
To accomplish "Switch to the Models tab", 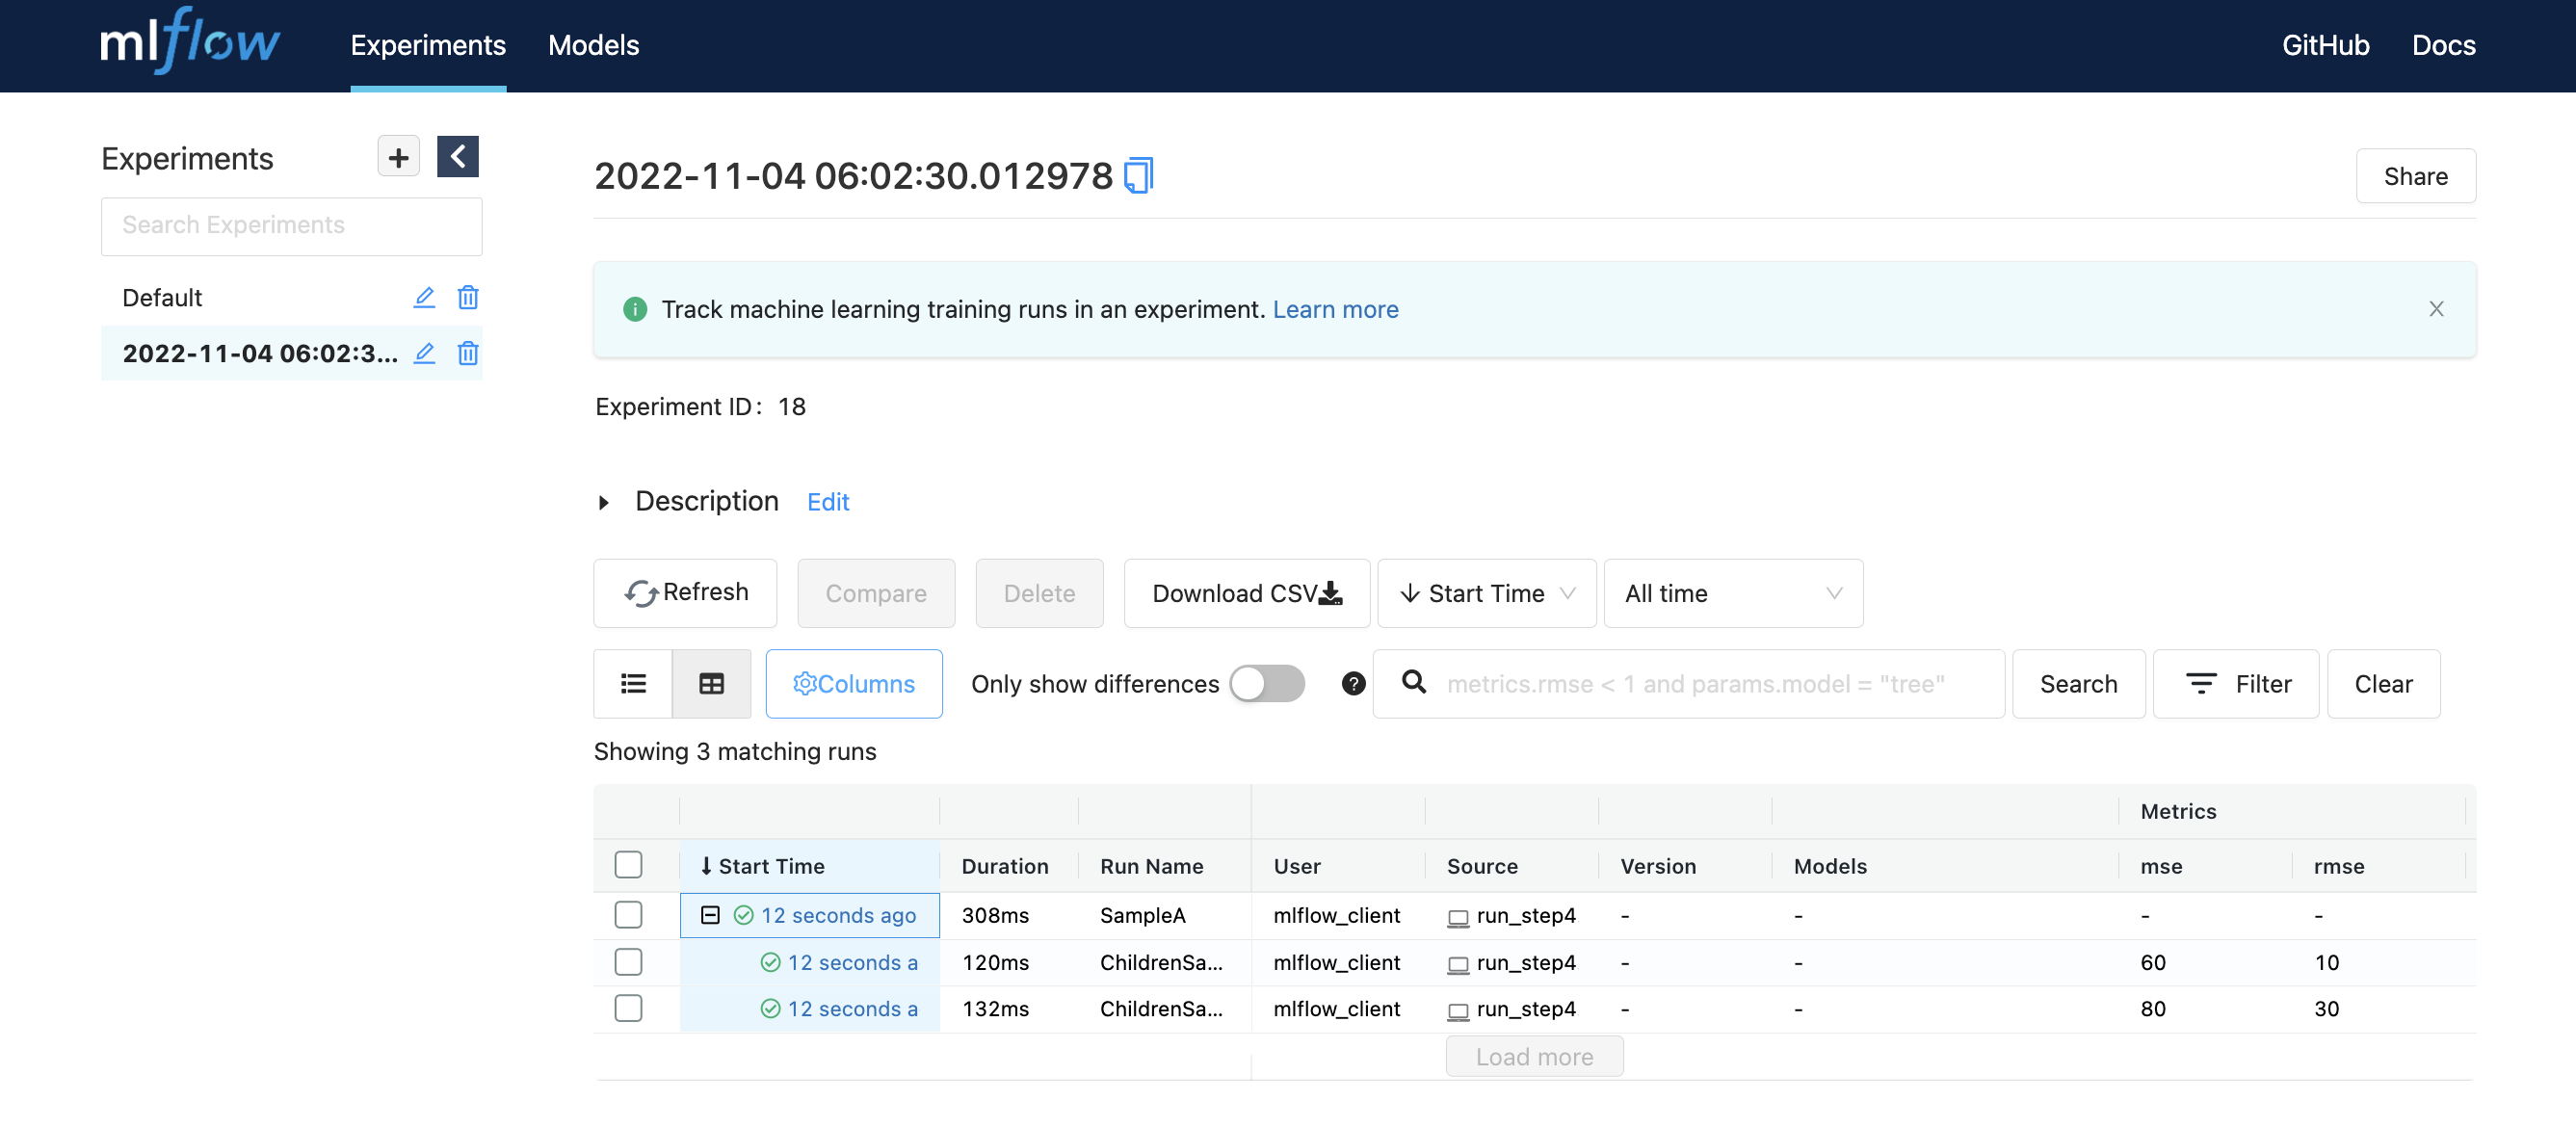I will [x=593, y=45].
